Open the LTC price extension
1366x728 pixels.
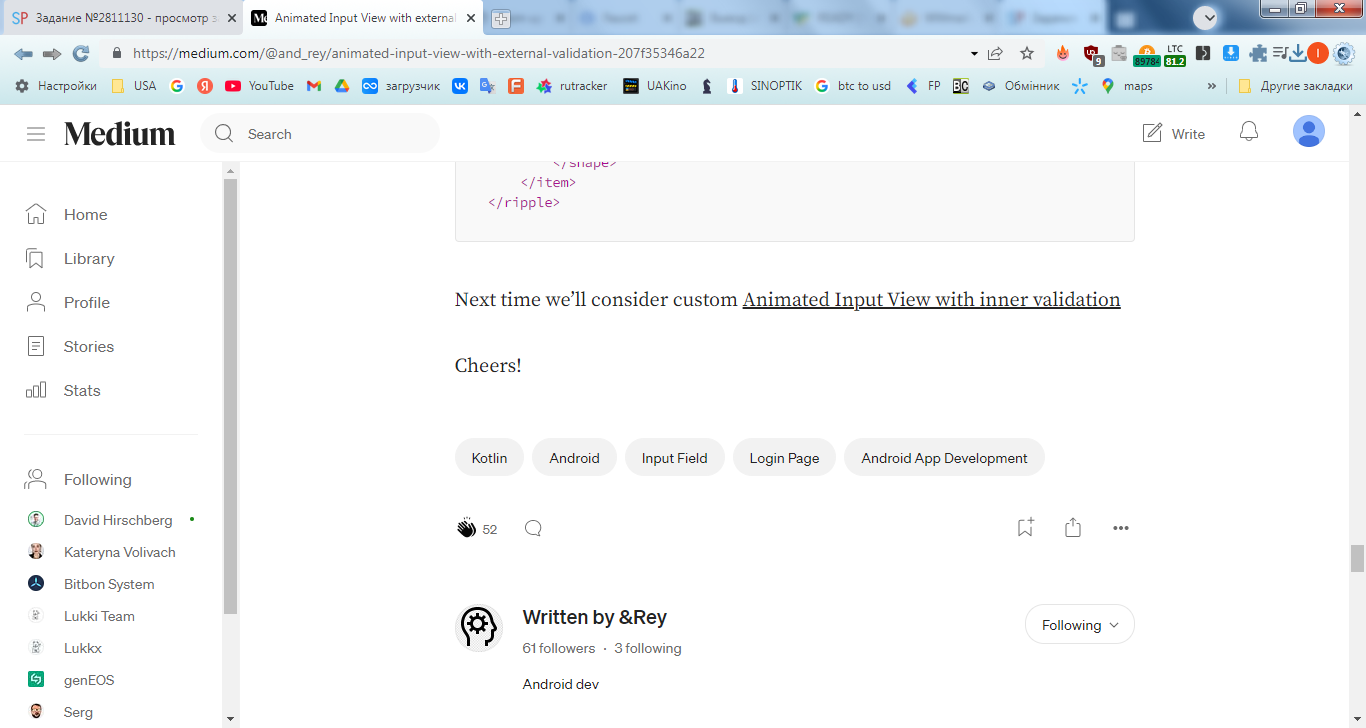coord(1174,54)
